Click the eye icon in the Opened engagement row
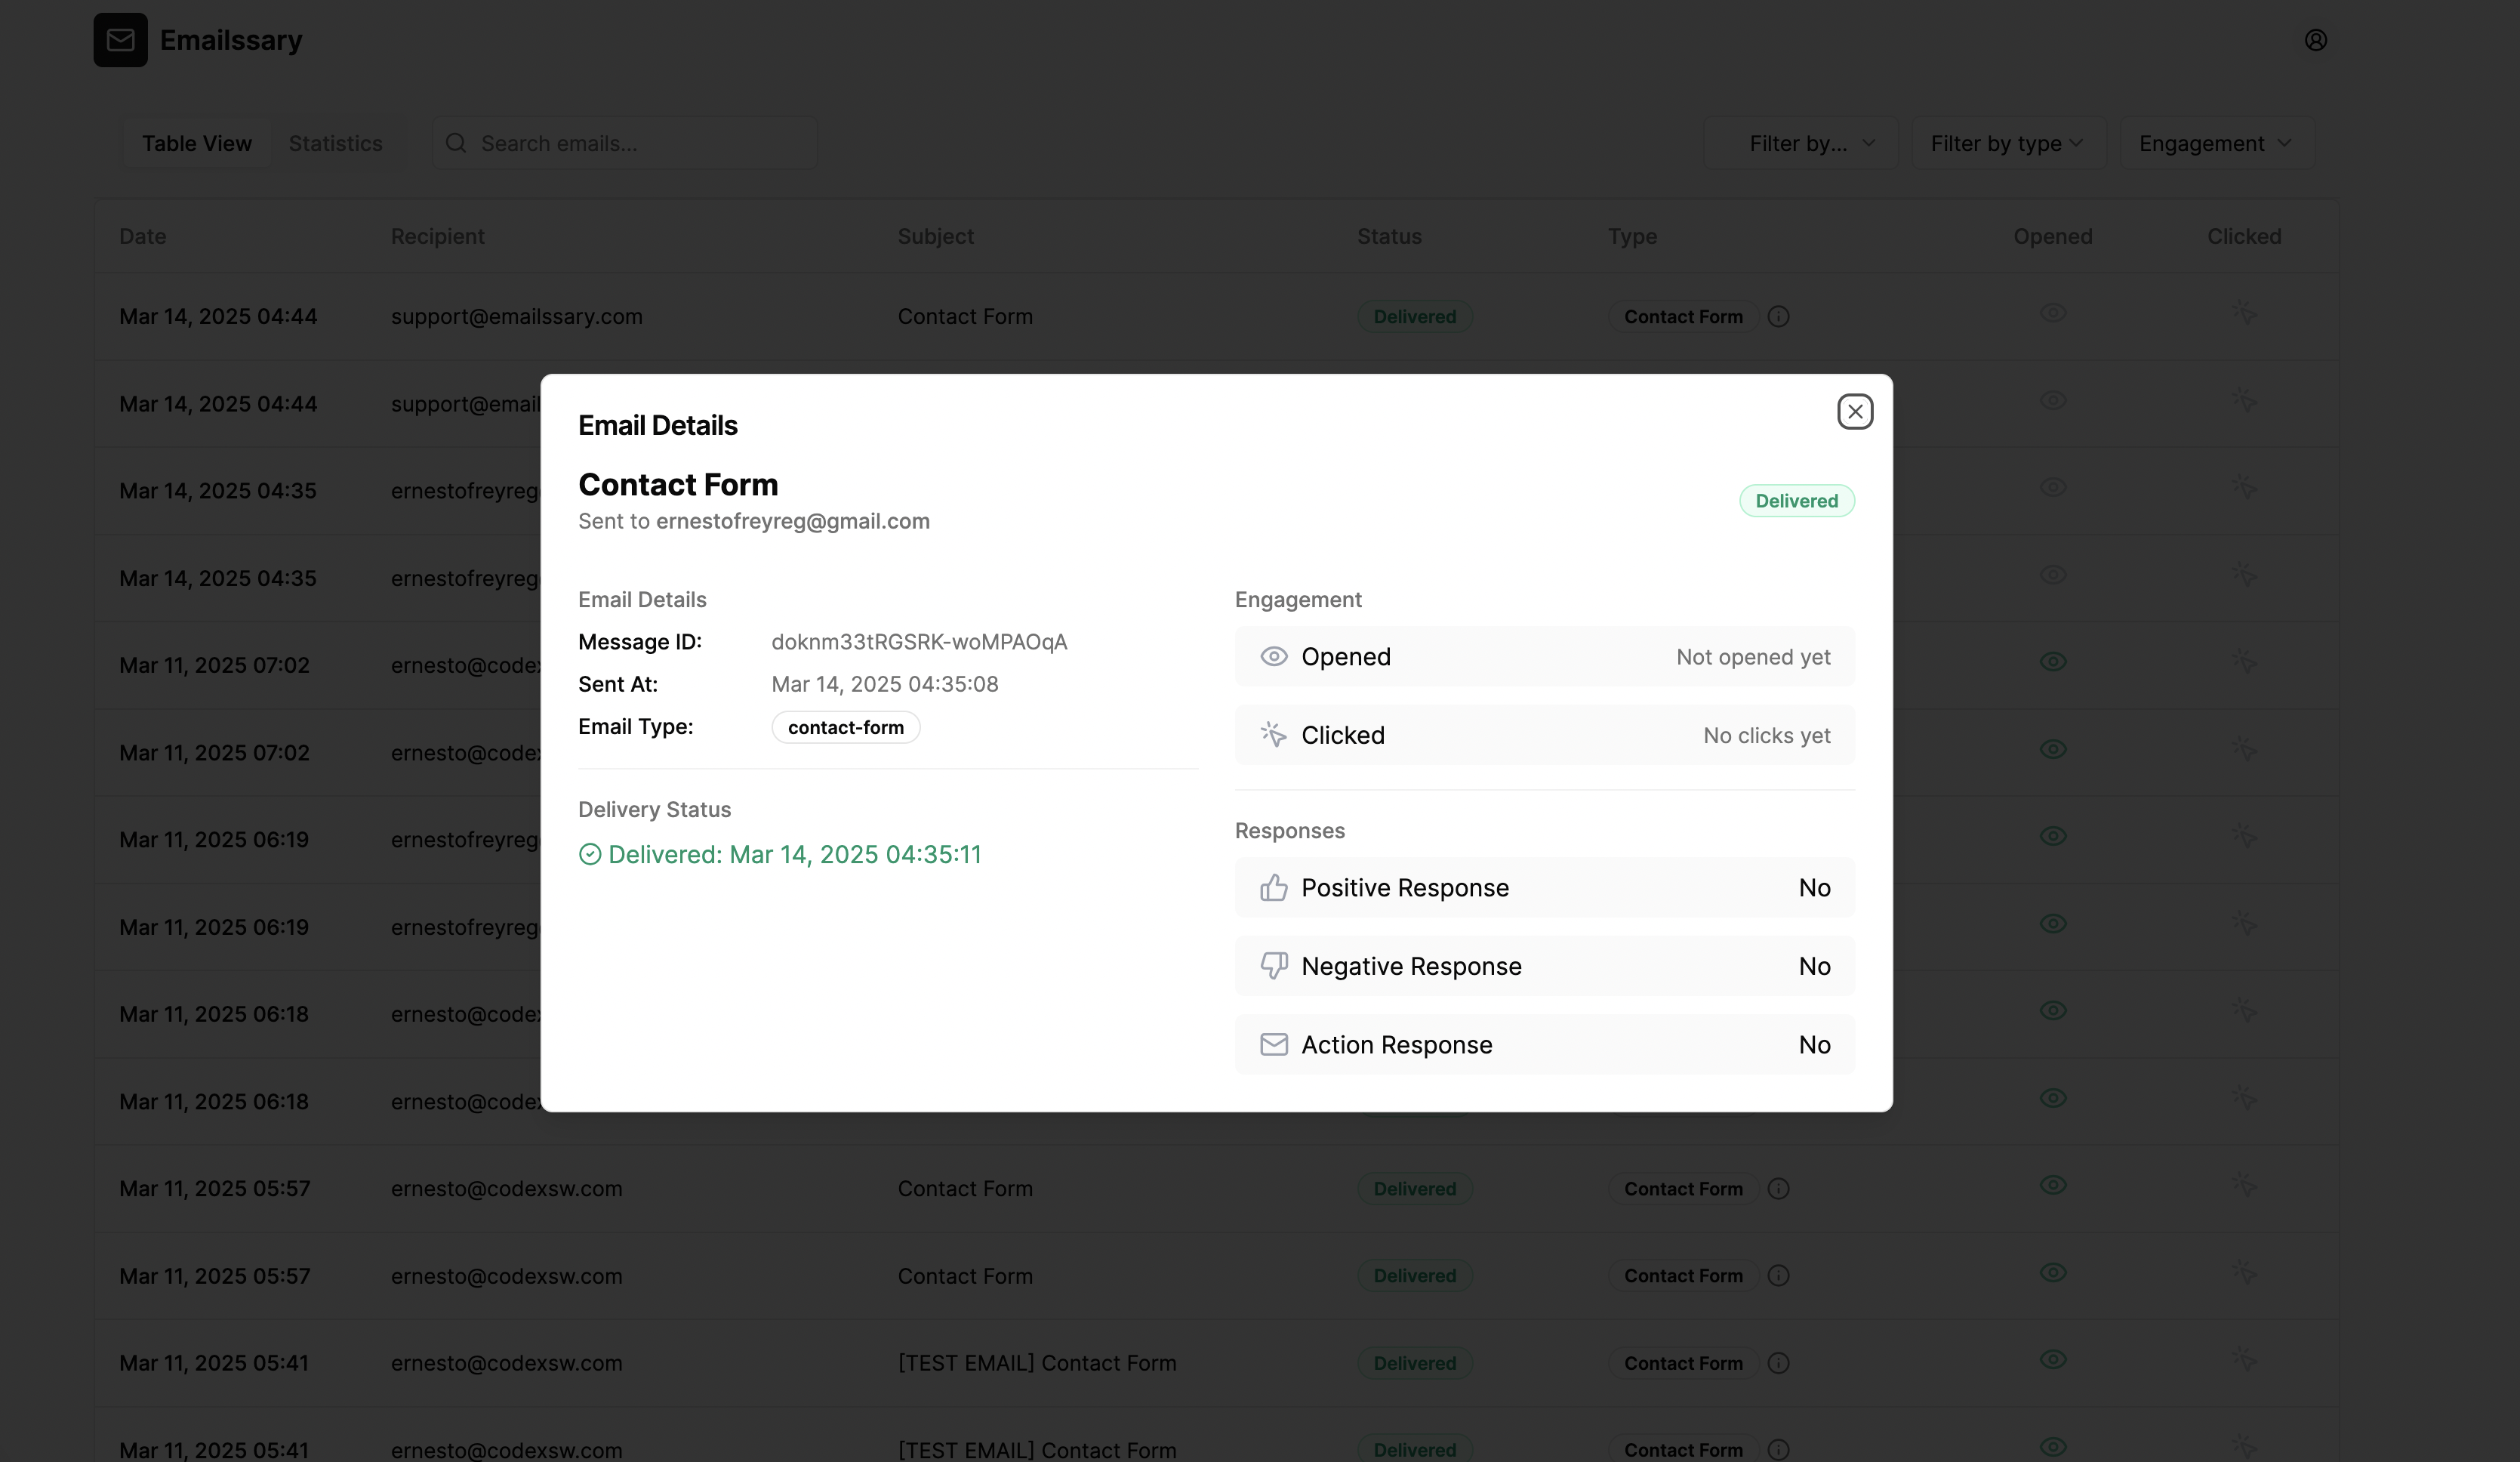2520x1462 pixels. click(x=1273, y=657)
